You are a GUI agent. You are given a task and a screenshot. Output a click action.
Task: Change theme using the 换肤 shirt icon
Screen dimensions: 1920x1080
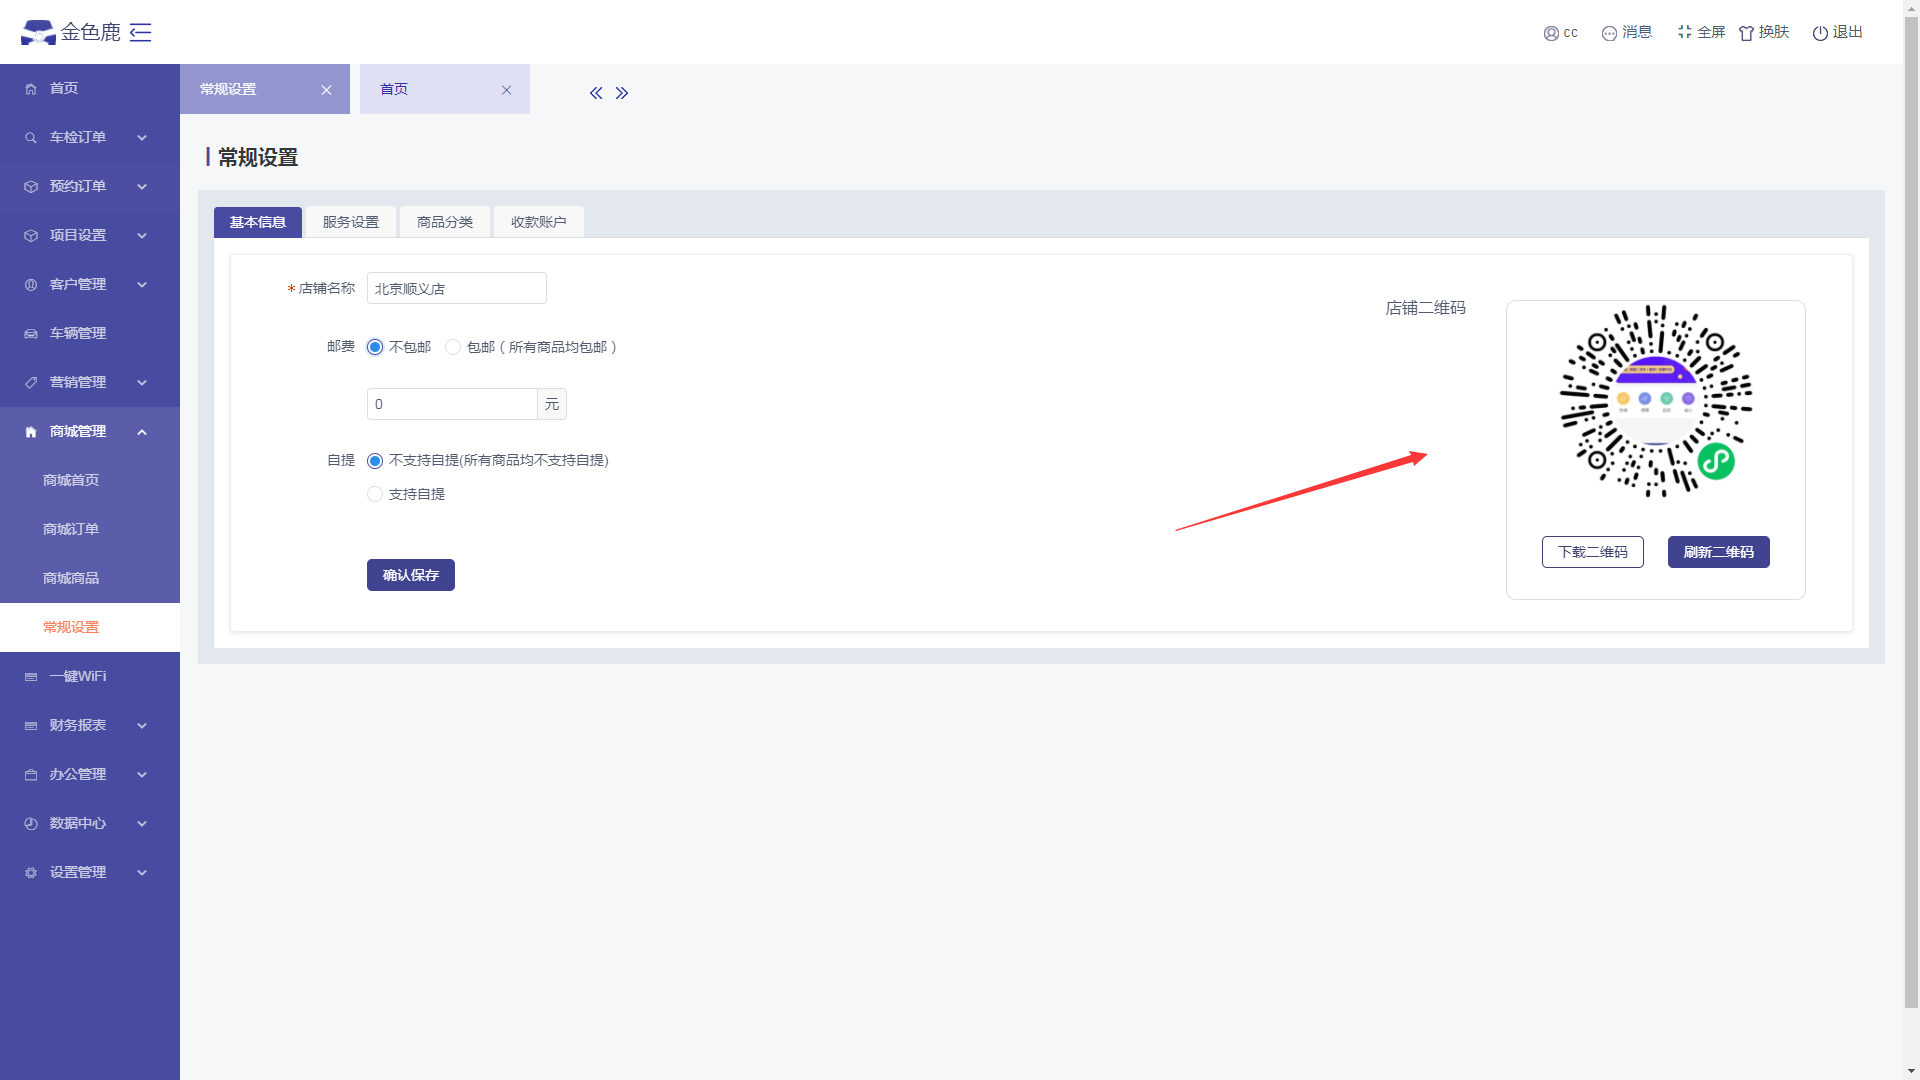(1747, 33)
